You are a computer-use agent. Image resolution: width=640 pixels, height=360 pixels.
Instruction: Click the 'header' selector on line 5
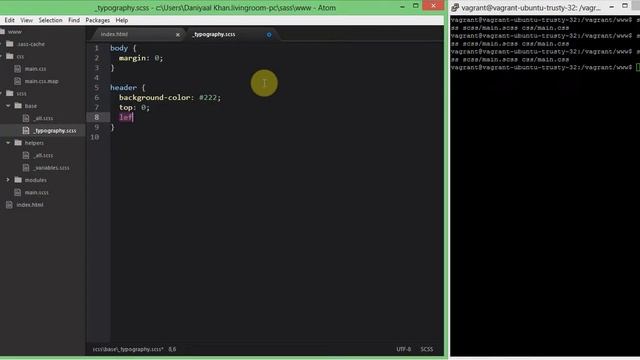tap(123, 87)
